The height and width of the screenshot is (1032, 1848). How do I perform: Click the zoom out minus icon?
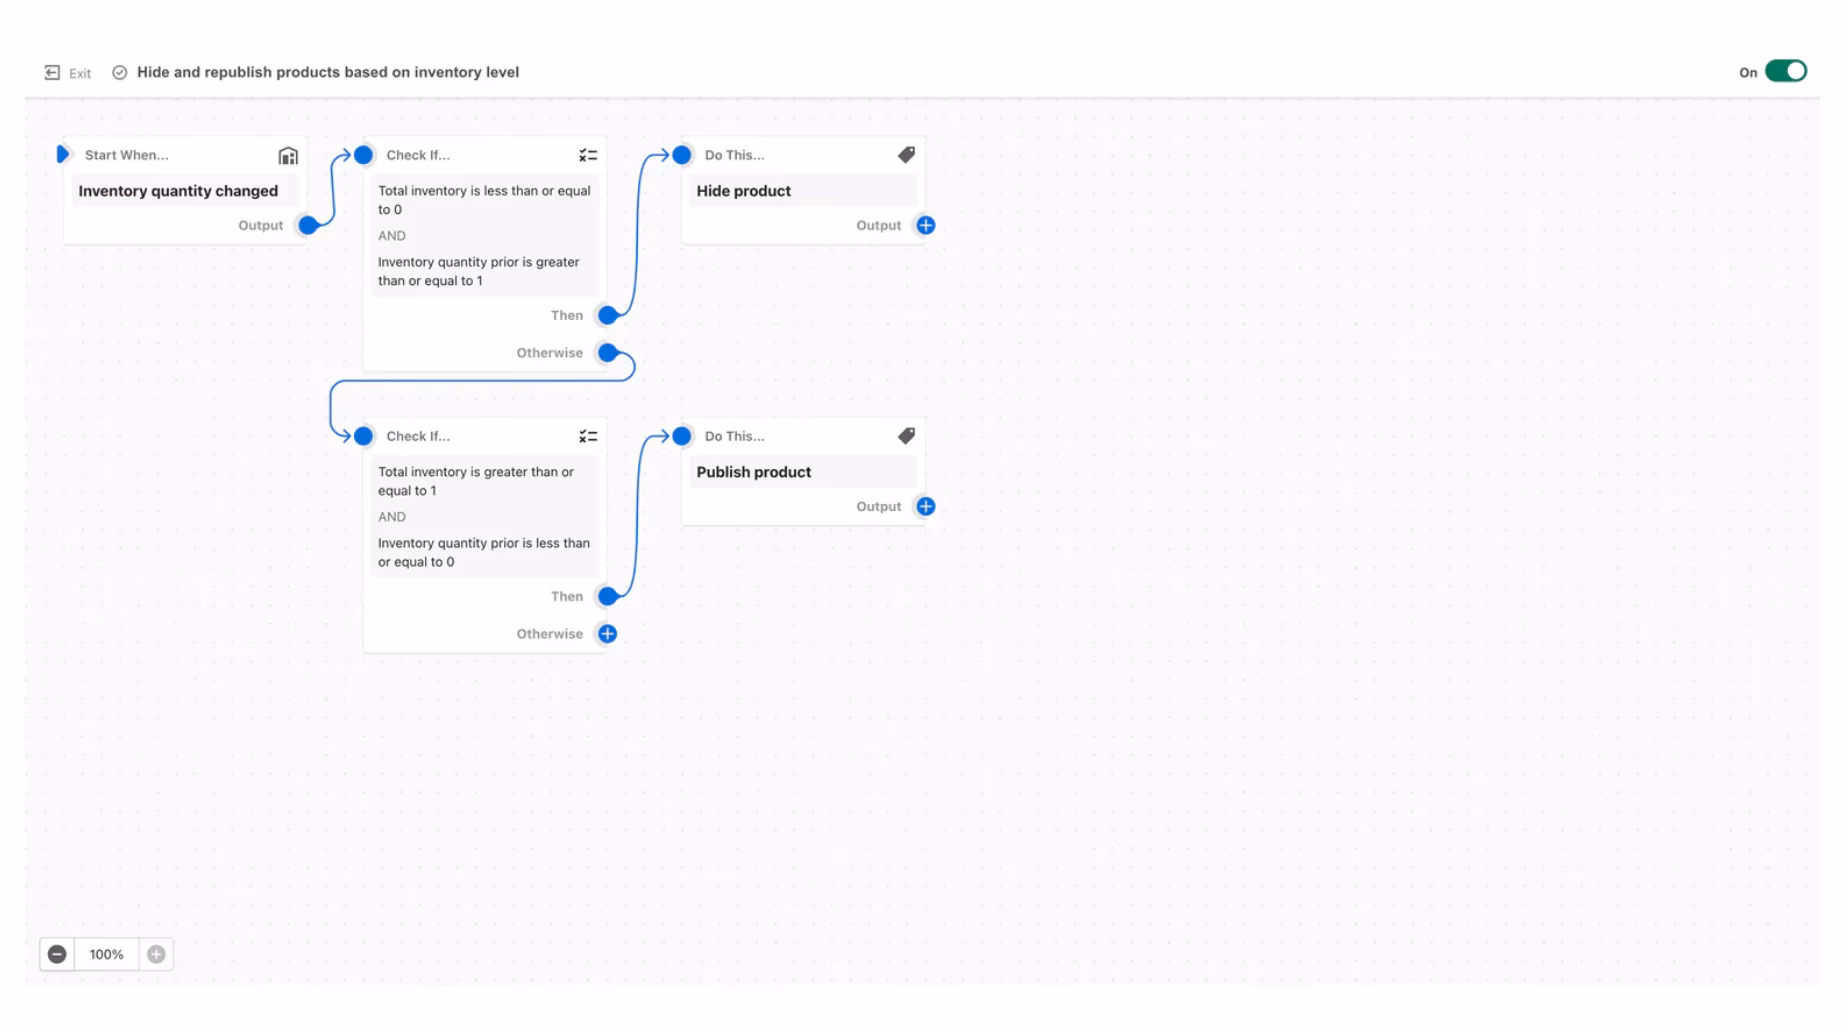click(57, 954)
